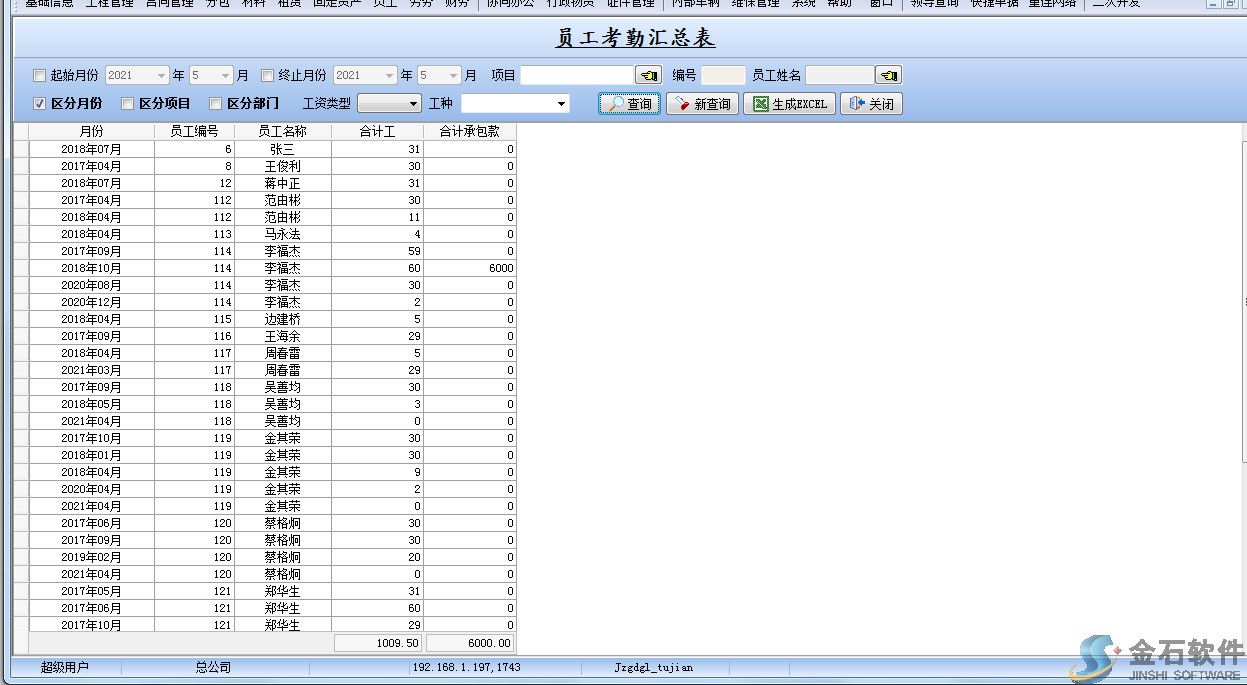Close the report with 关闭 button
The width and height of the screenshot is (1247, 685).
point(871,104)
